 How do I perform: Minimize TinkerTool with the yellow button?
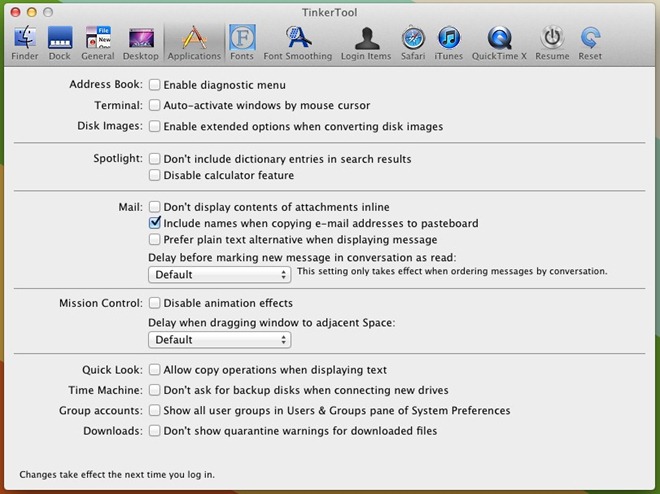tap(32, 12)
